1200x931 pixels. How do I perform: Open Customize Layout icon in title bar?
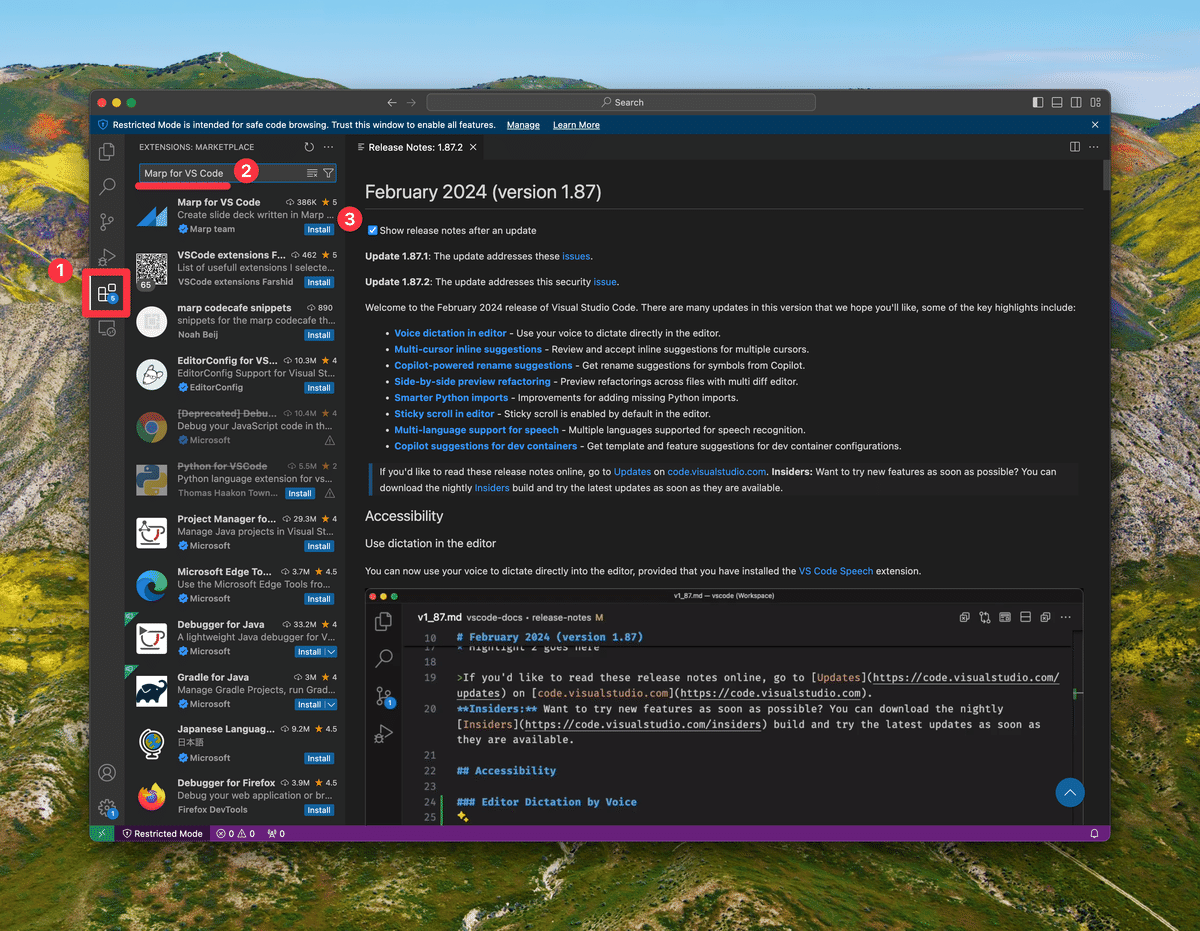(1095, 102)
